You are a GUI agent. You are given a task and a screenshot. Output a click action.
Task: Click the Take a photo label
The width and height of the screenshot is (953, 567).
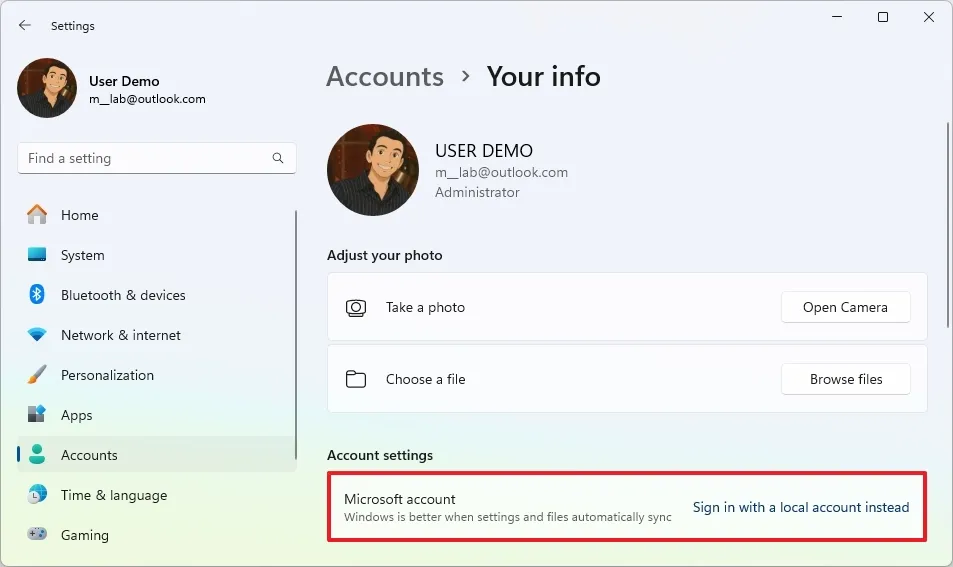point(425,308)
